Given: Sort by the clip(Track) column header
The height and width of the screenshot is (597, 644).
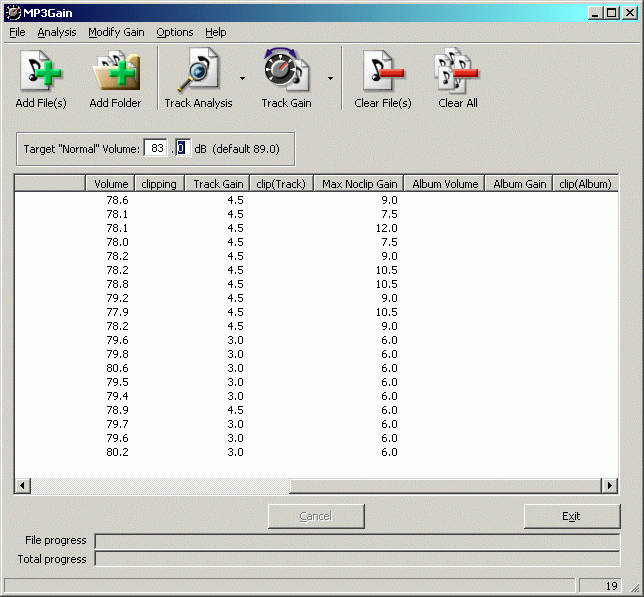Looking at the screenshot, I should point(281,184).
